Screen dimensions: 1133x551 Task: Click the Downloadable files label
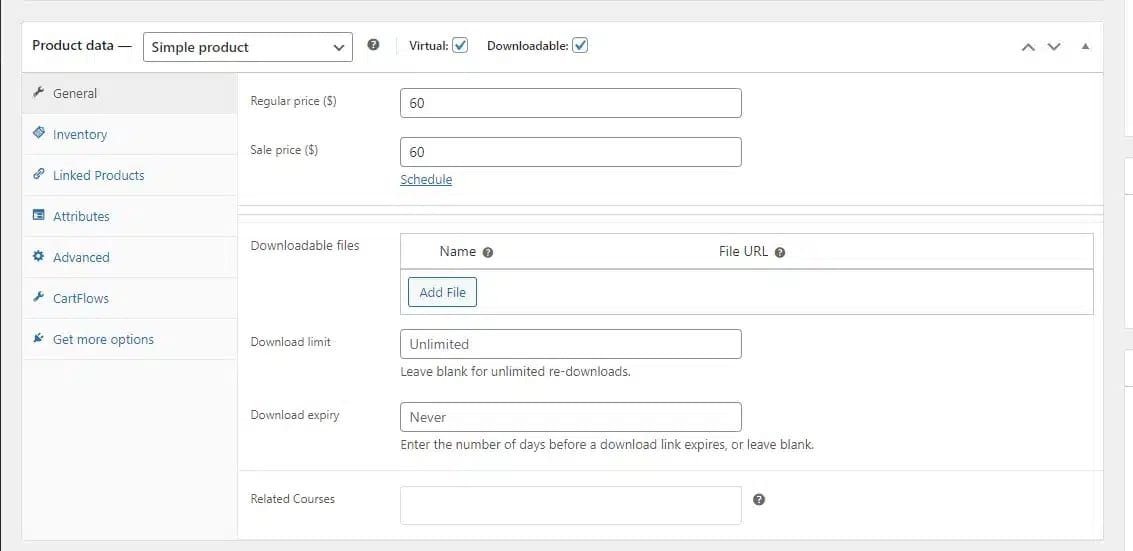(305, 246)
